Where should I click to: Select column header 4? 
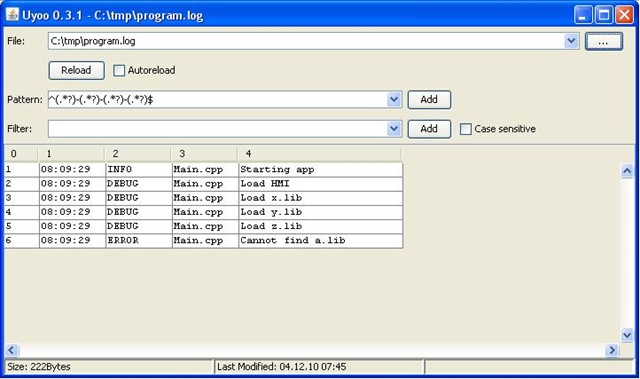click(x=320, y=154)
